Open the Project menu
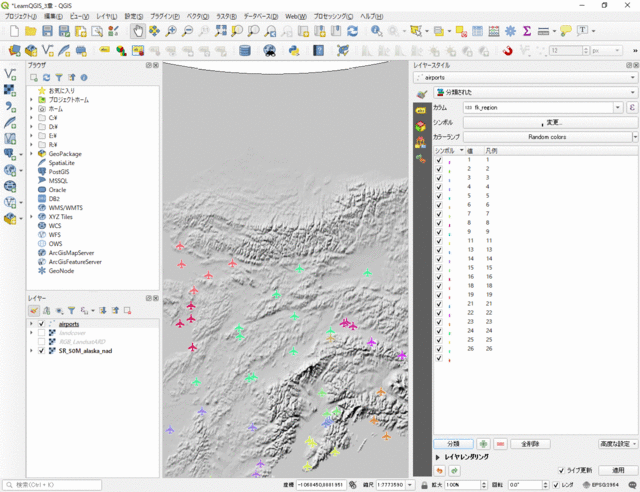 20,16
